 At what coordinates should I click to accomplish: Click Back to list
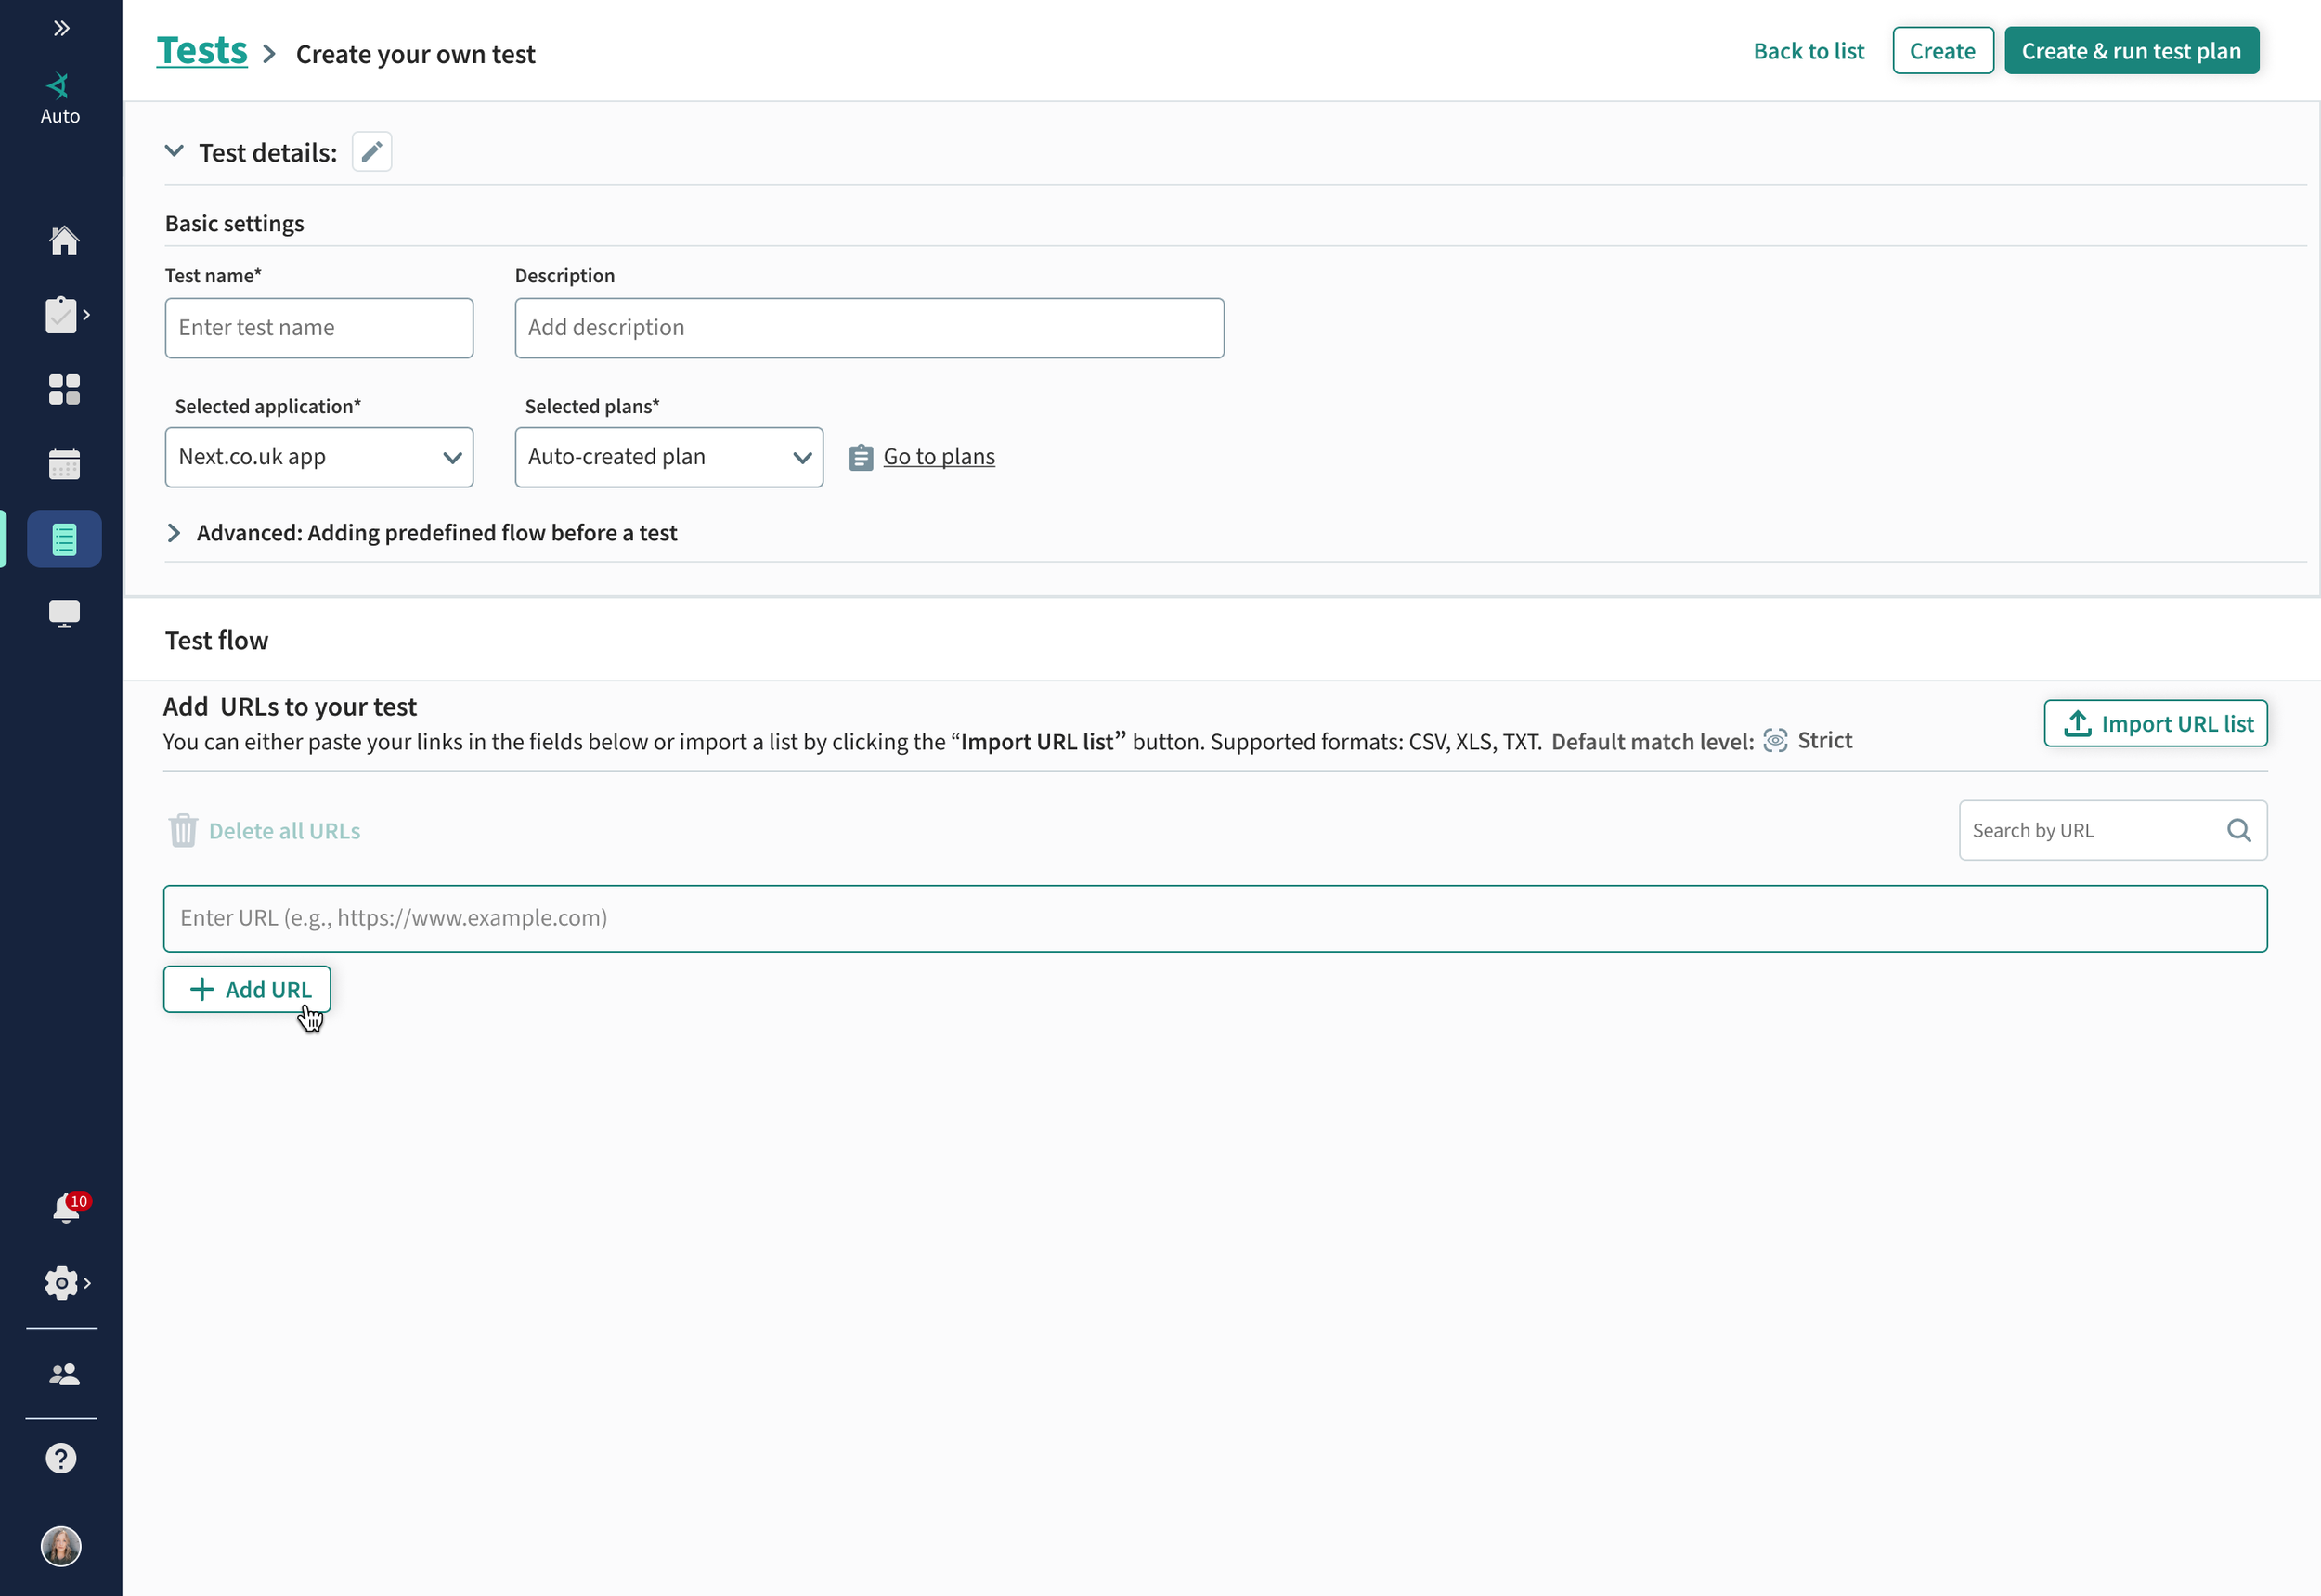[x=1808, y=51]
